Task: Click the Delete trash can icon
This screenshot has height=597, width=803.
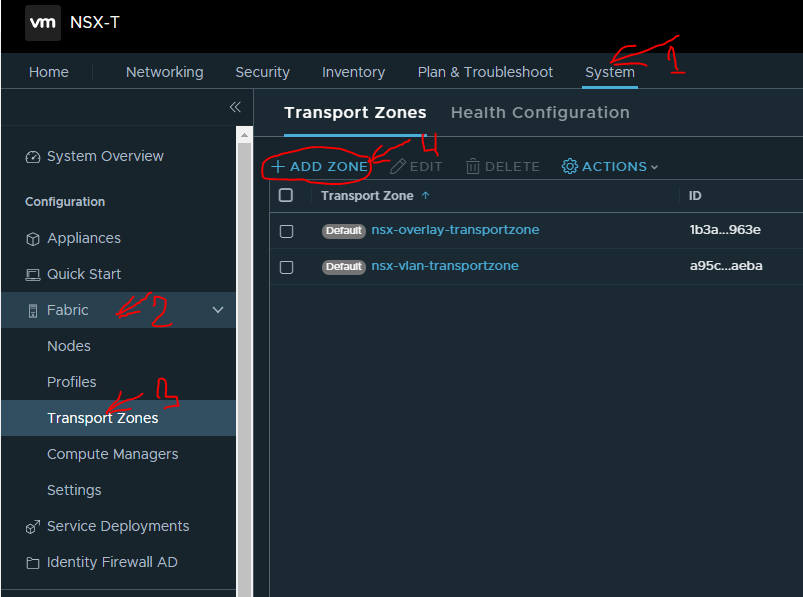Action: click(473, 166)
